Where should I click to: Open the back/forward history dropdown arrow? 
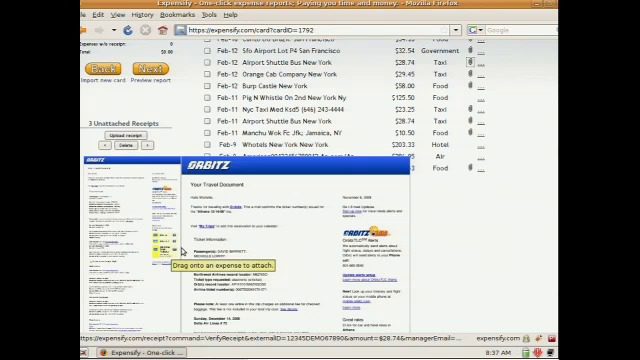pos(114,30)
